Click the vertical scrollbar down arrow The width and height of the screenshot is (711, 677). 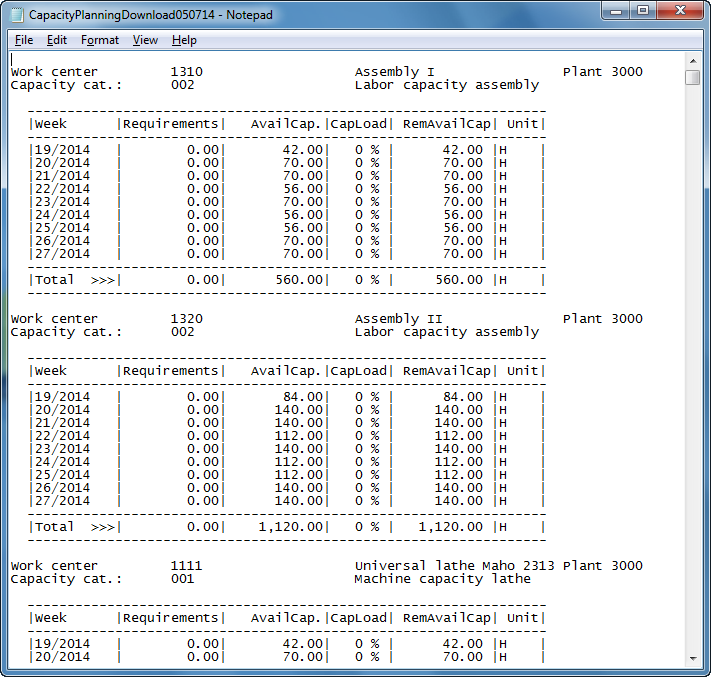pyautogui.click(x=693, y=659)
